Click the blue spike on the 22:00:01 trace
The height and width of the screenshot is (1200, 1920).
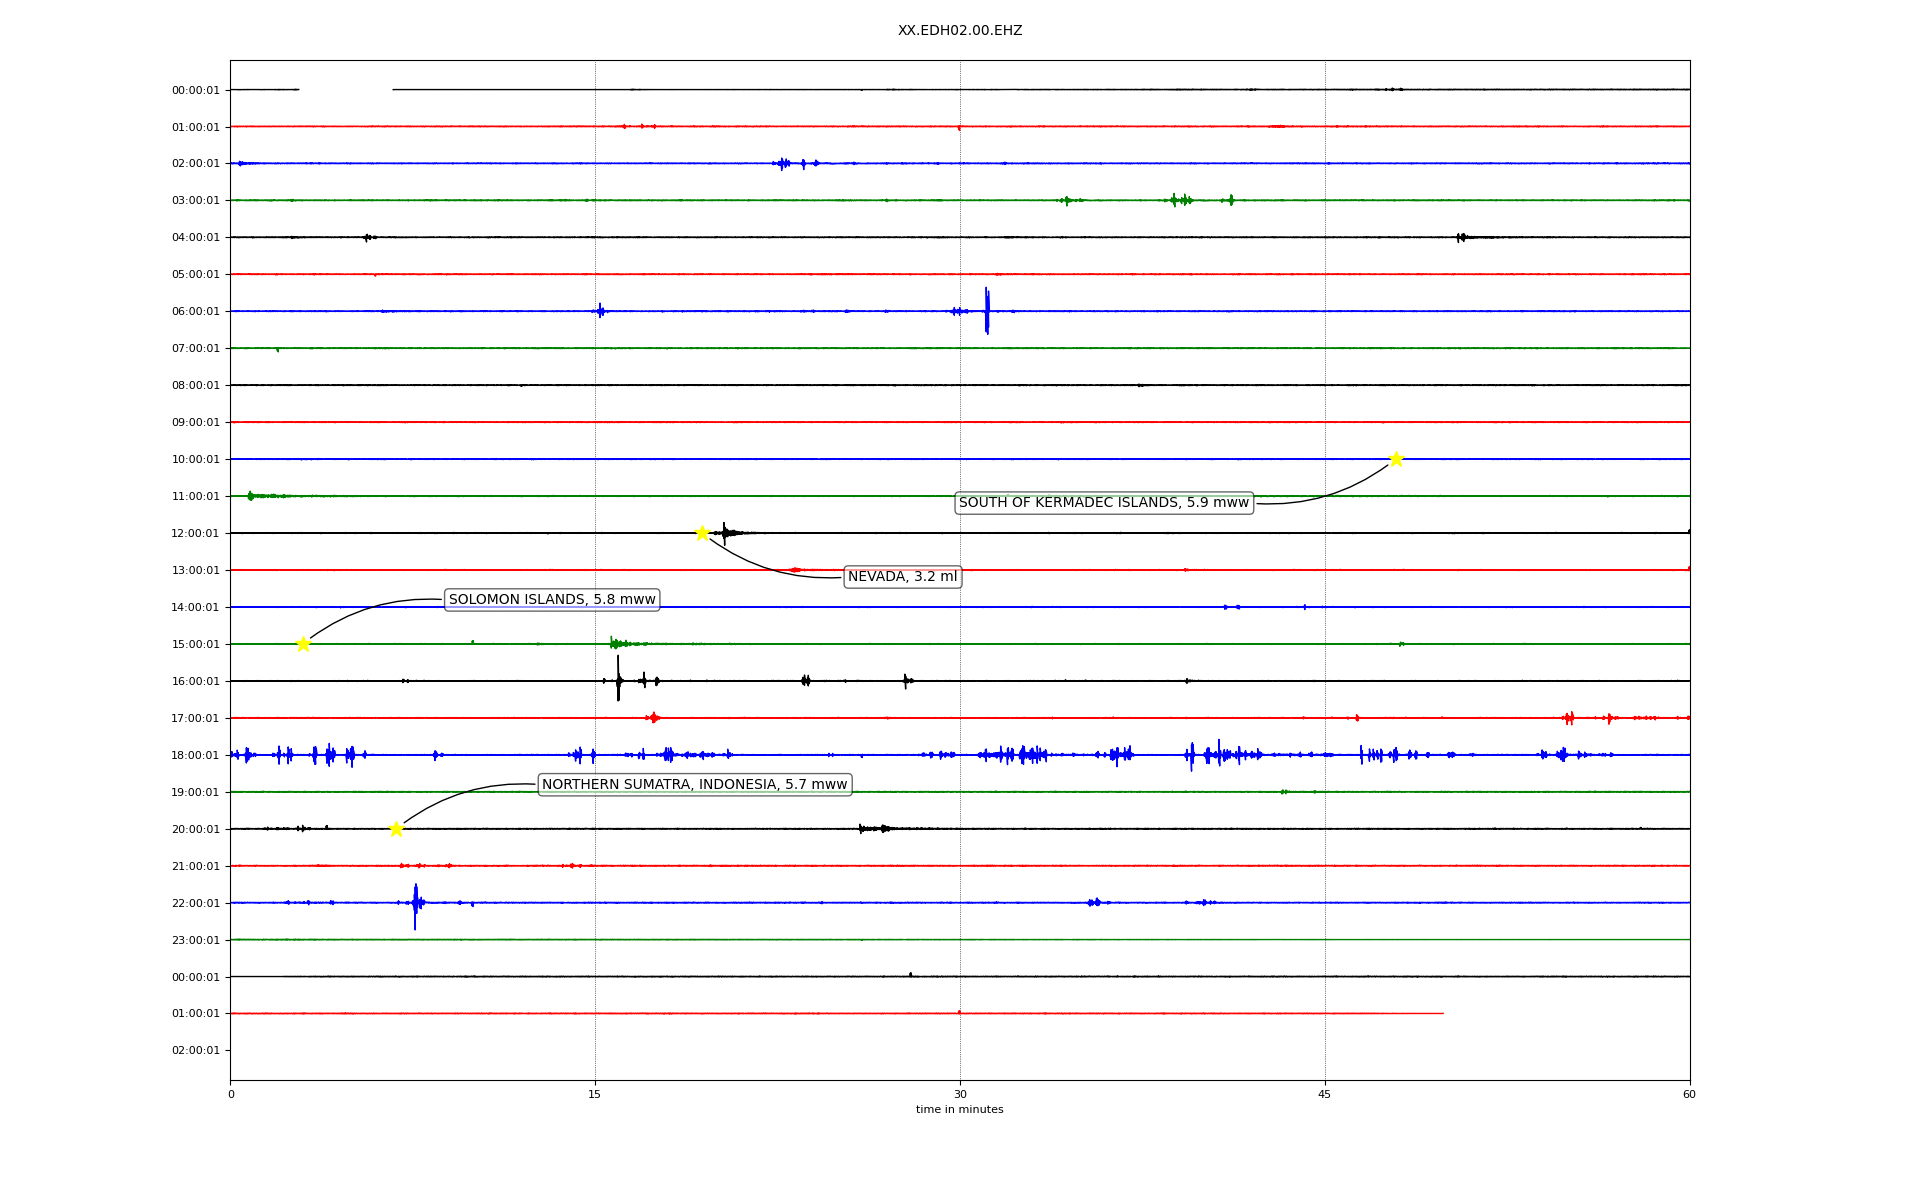(x=415, y=905)
